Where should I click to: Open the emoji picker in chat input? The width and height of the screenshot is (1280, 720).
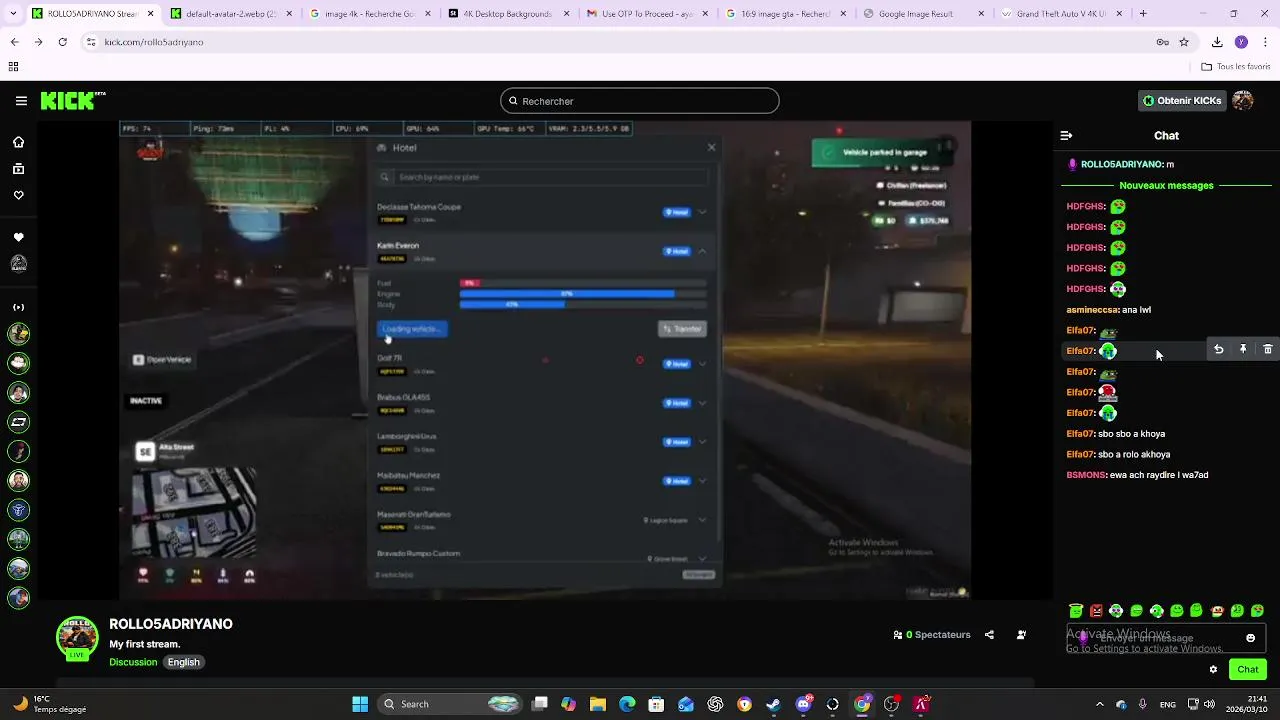[1250, 638]
